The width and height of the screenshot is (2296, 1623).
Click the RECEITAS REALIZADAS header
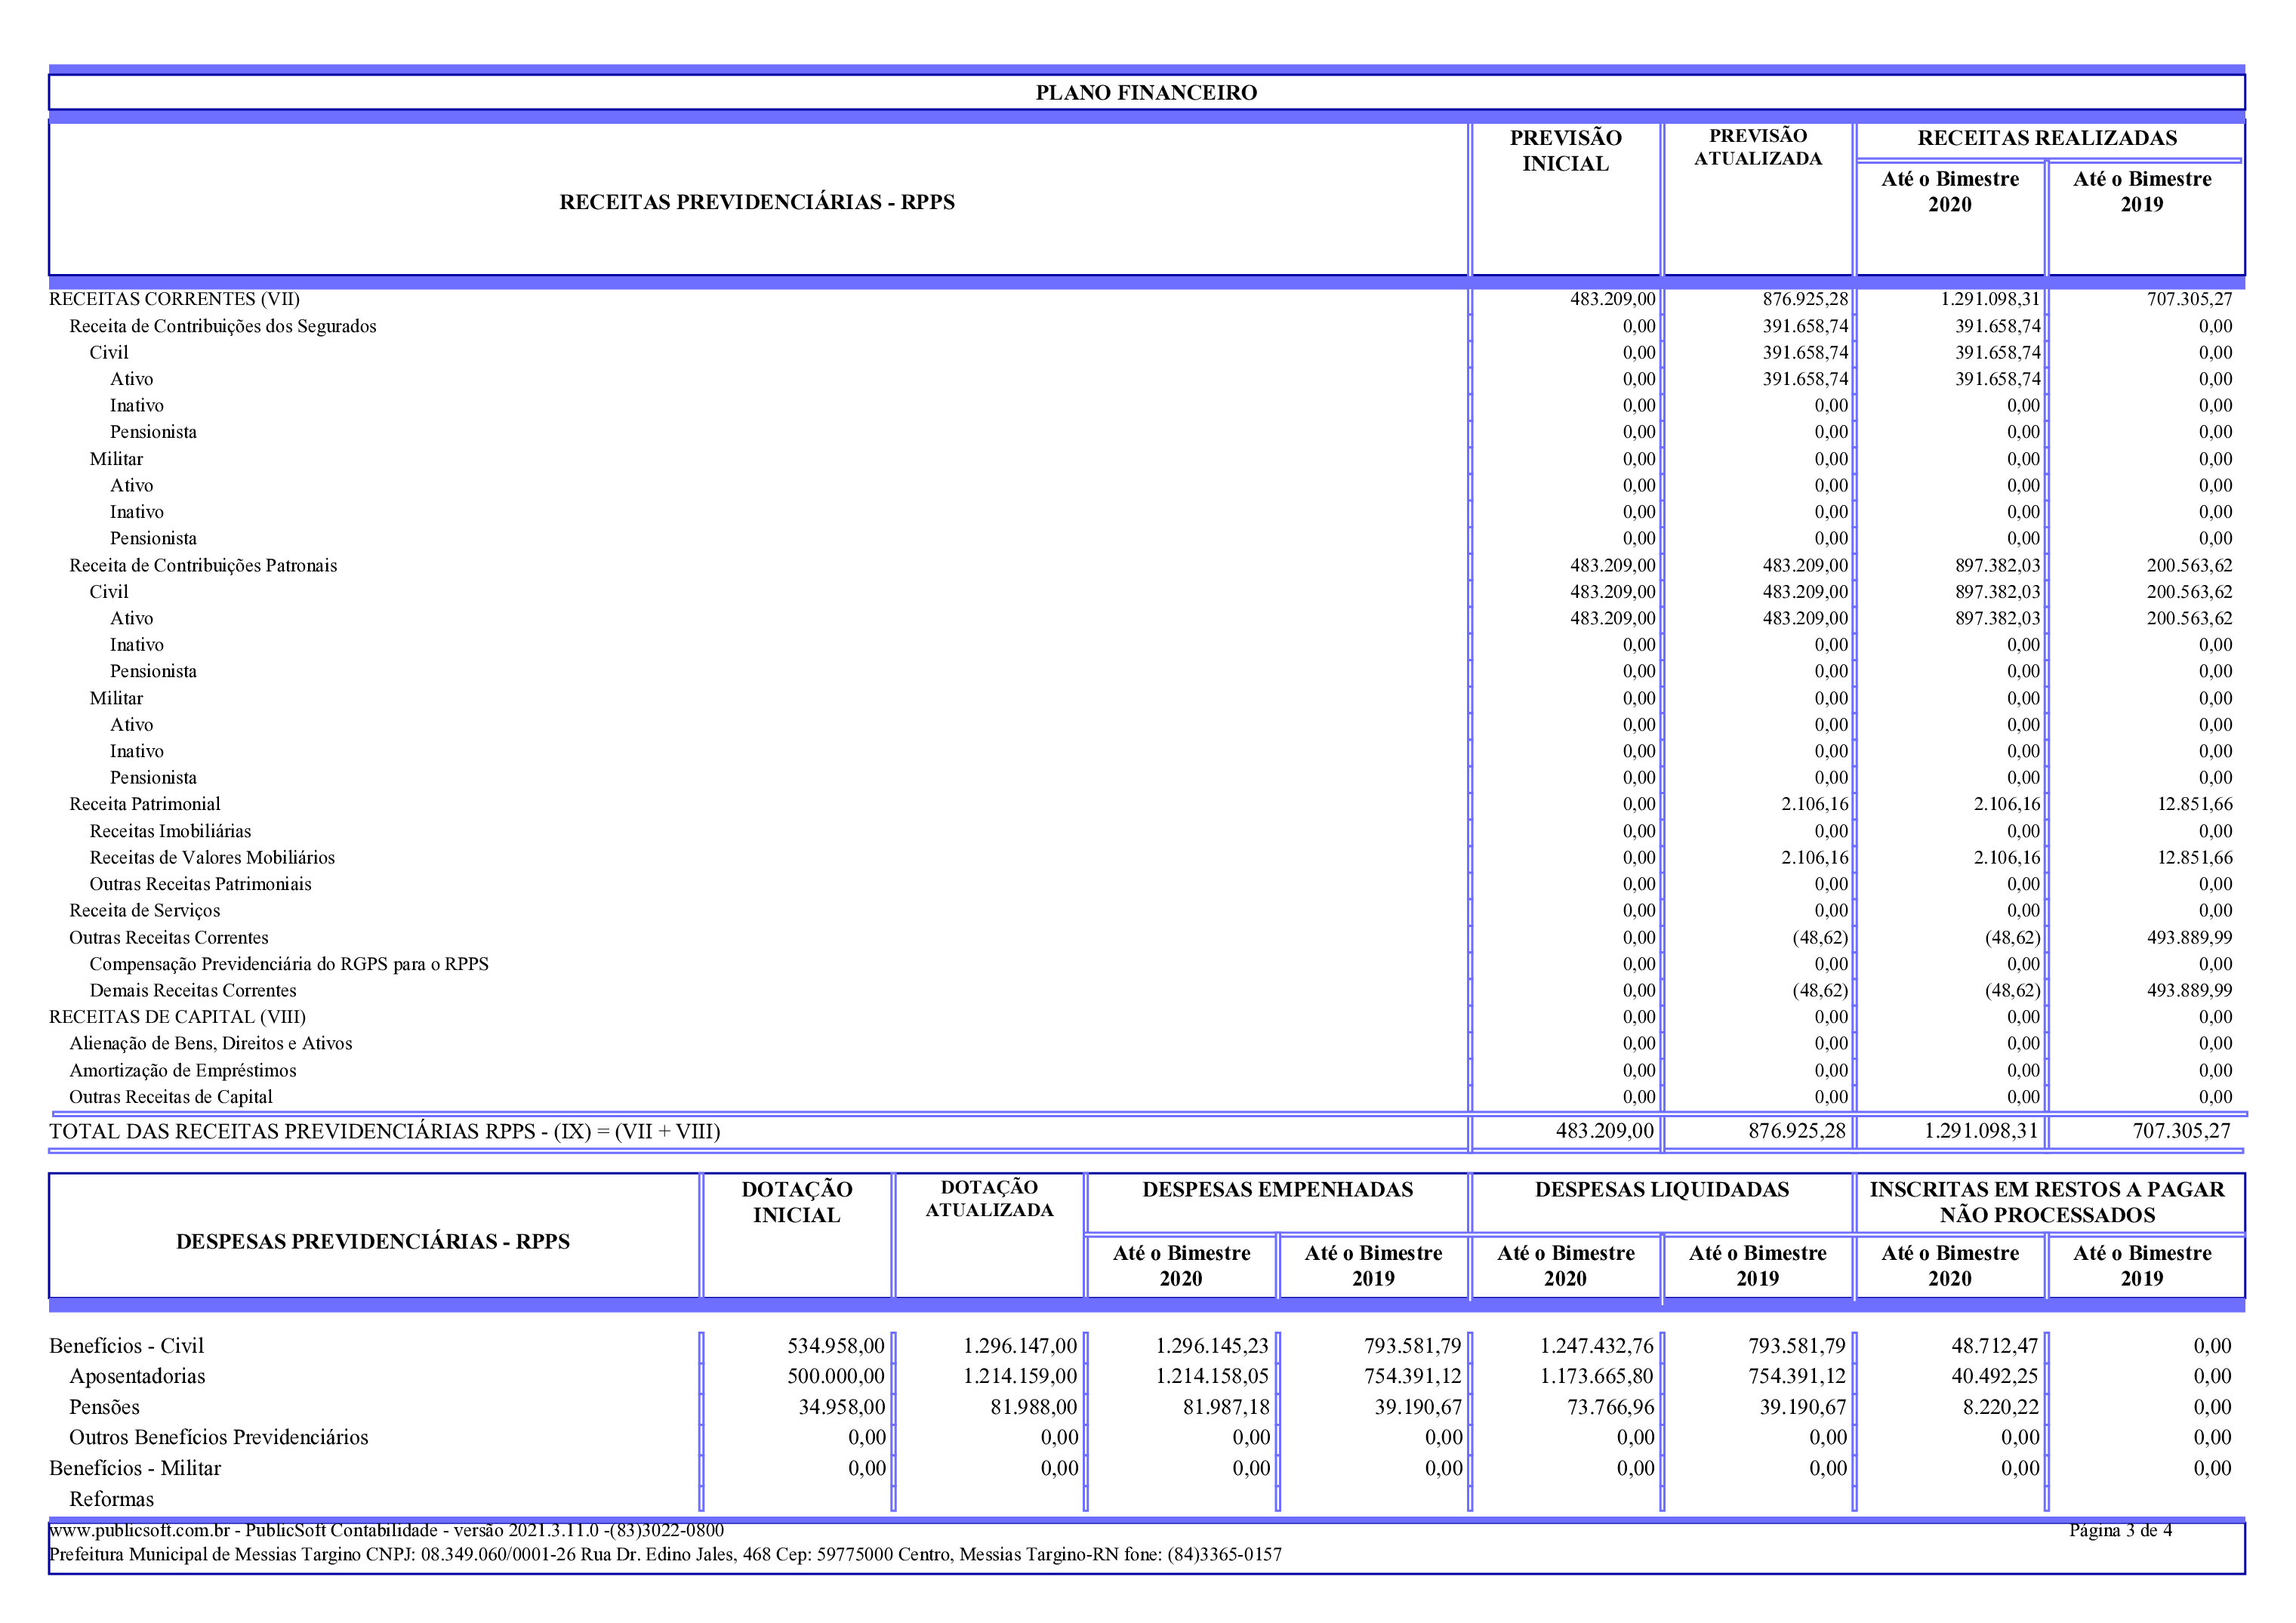2046,138
